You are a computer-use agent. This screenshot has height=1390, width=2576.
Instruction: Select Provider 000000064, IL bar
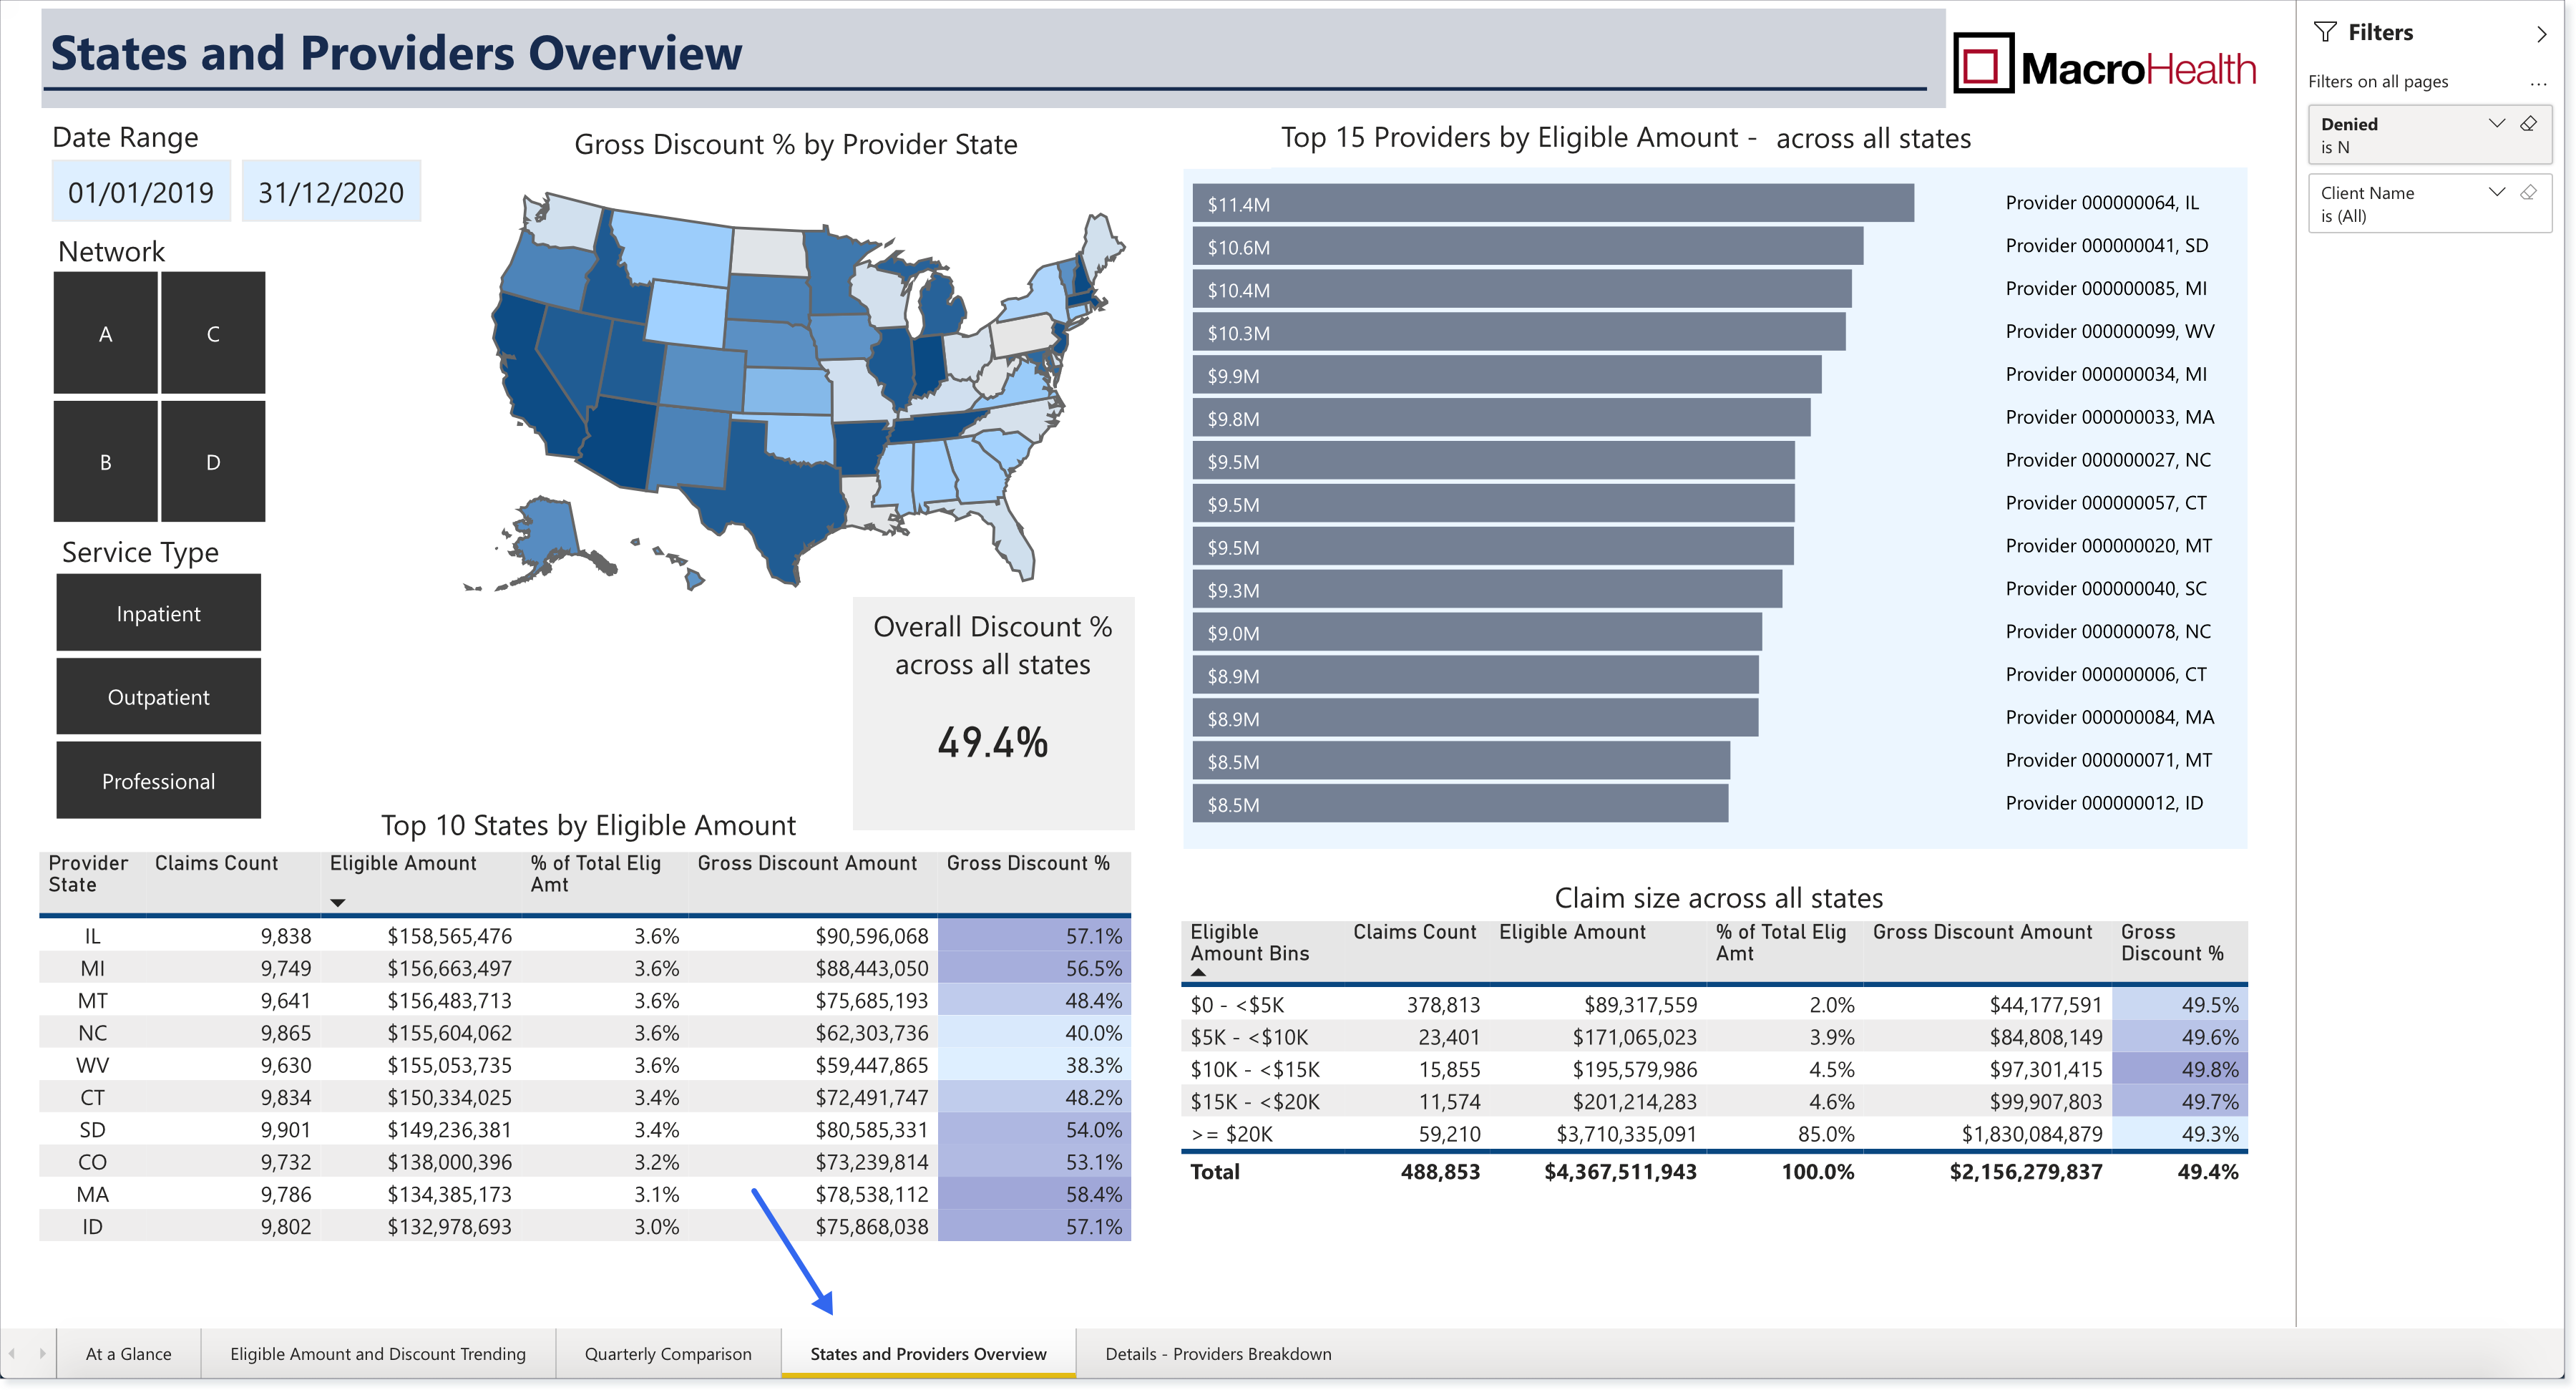click(x=1553, y=203)
